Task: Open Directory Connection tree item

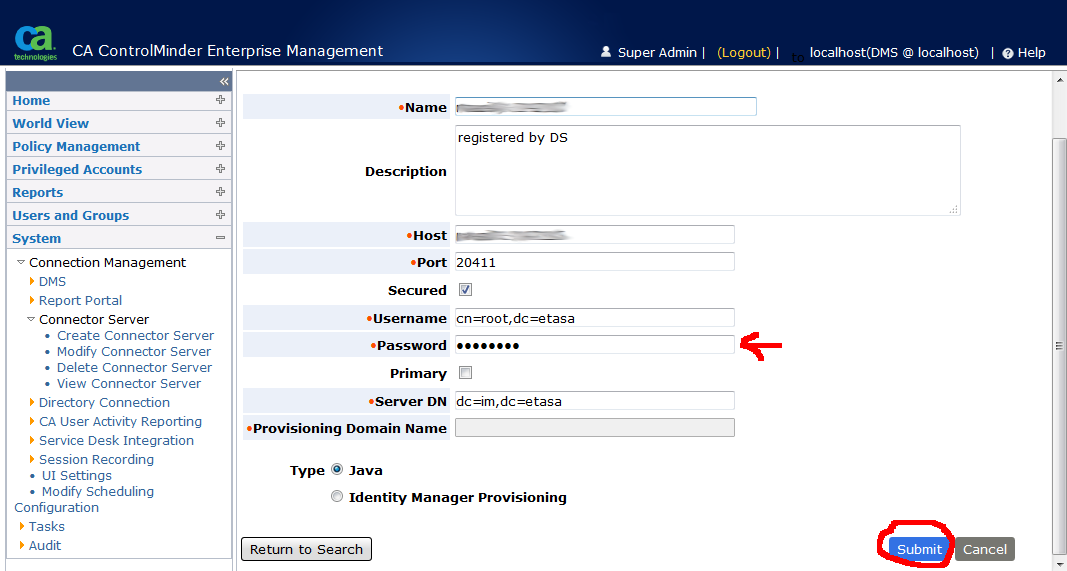Action: (x=104, y=402)
